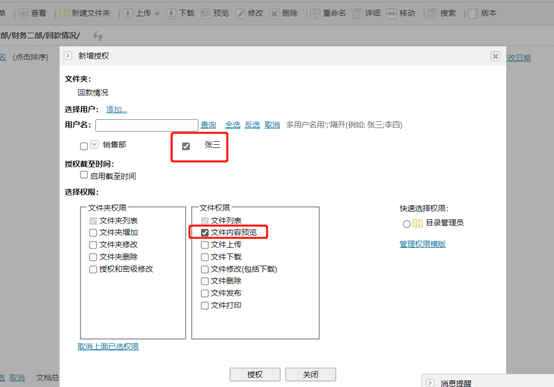554x387 pixels.
Task: Check 文件删除 permission
Action: coord(205,281)
